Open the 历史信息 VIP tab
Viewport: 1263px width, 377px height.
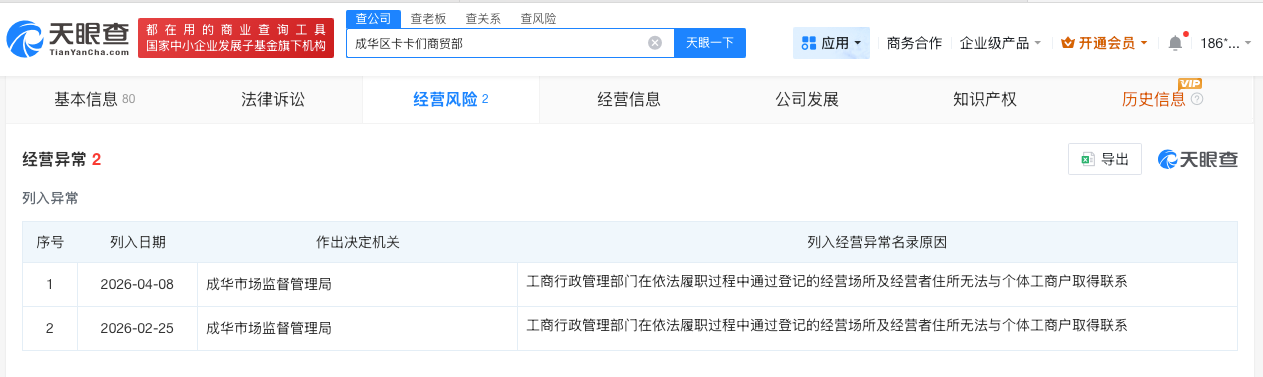(1154, 99)
